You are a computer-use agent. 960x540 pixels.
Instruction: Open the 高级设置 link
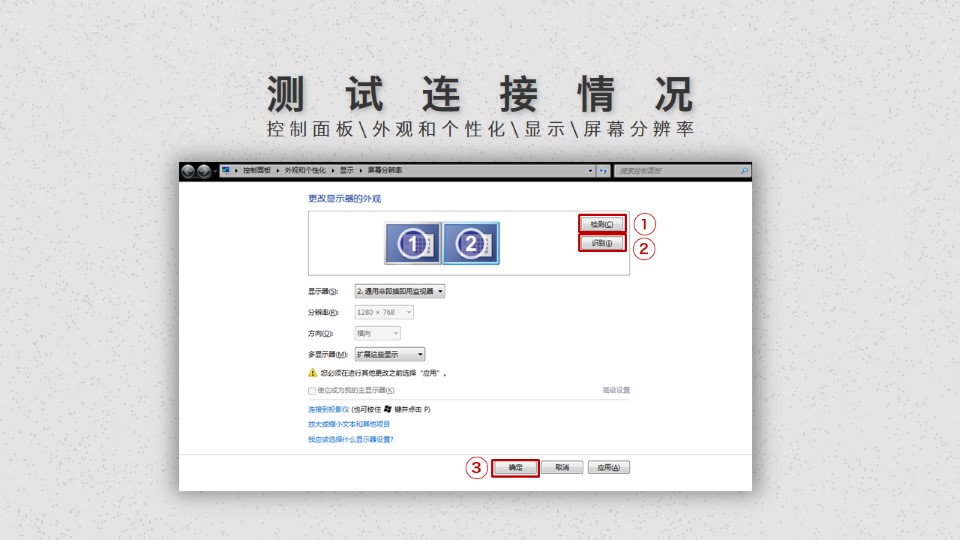[616, 390]
